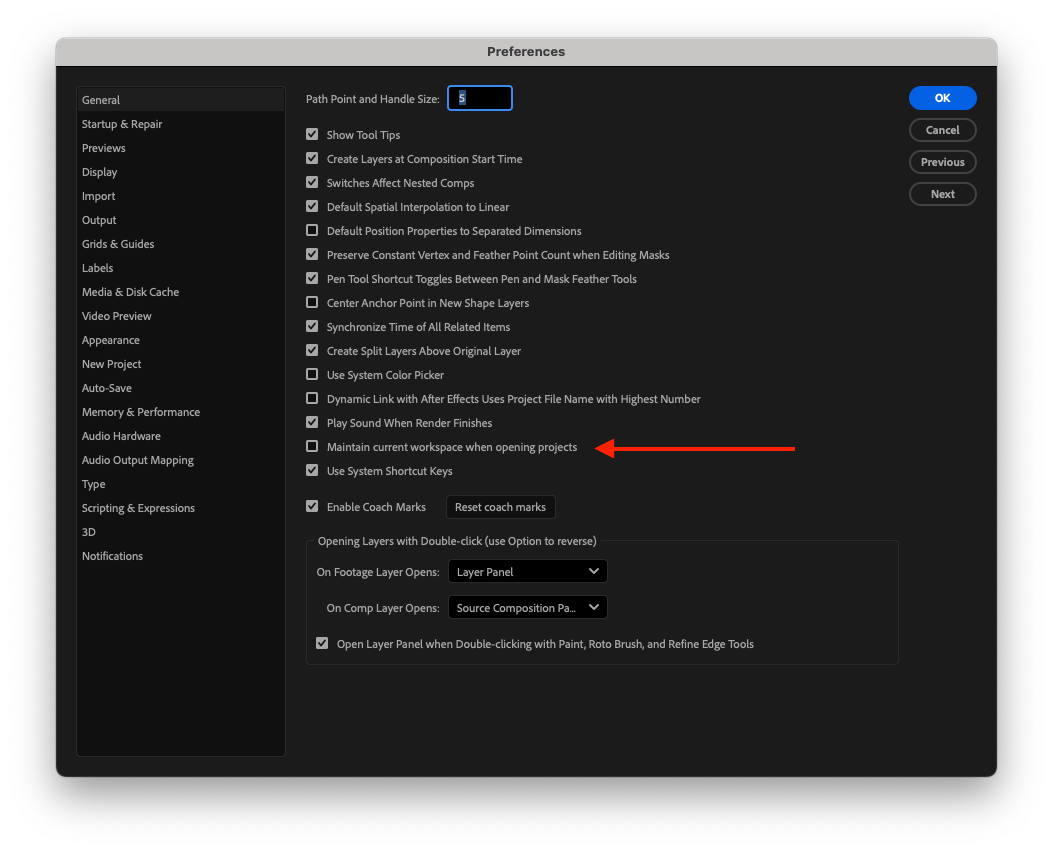The image size is (1053, 851).
Task: Open the On Footage Layer Opens dropdown
Action: point(527,572)
